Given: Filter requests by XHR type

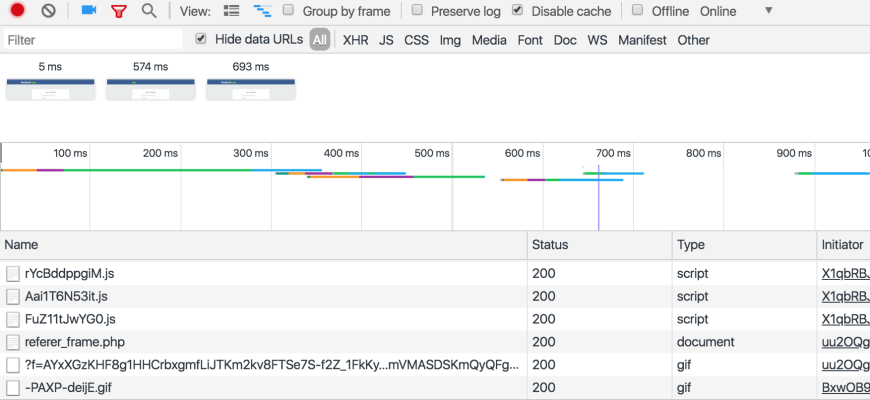Looking at the screenshot, I should (355, 40).
